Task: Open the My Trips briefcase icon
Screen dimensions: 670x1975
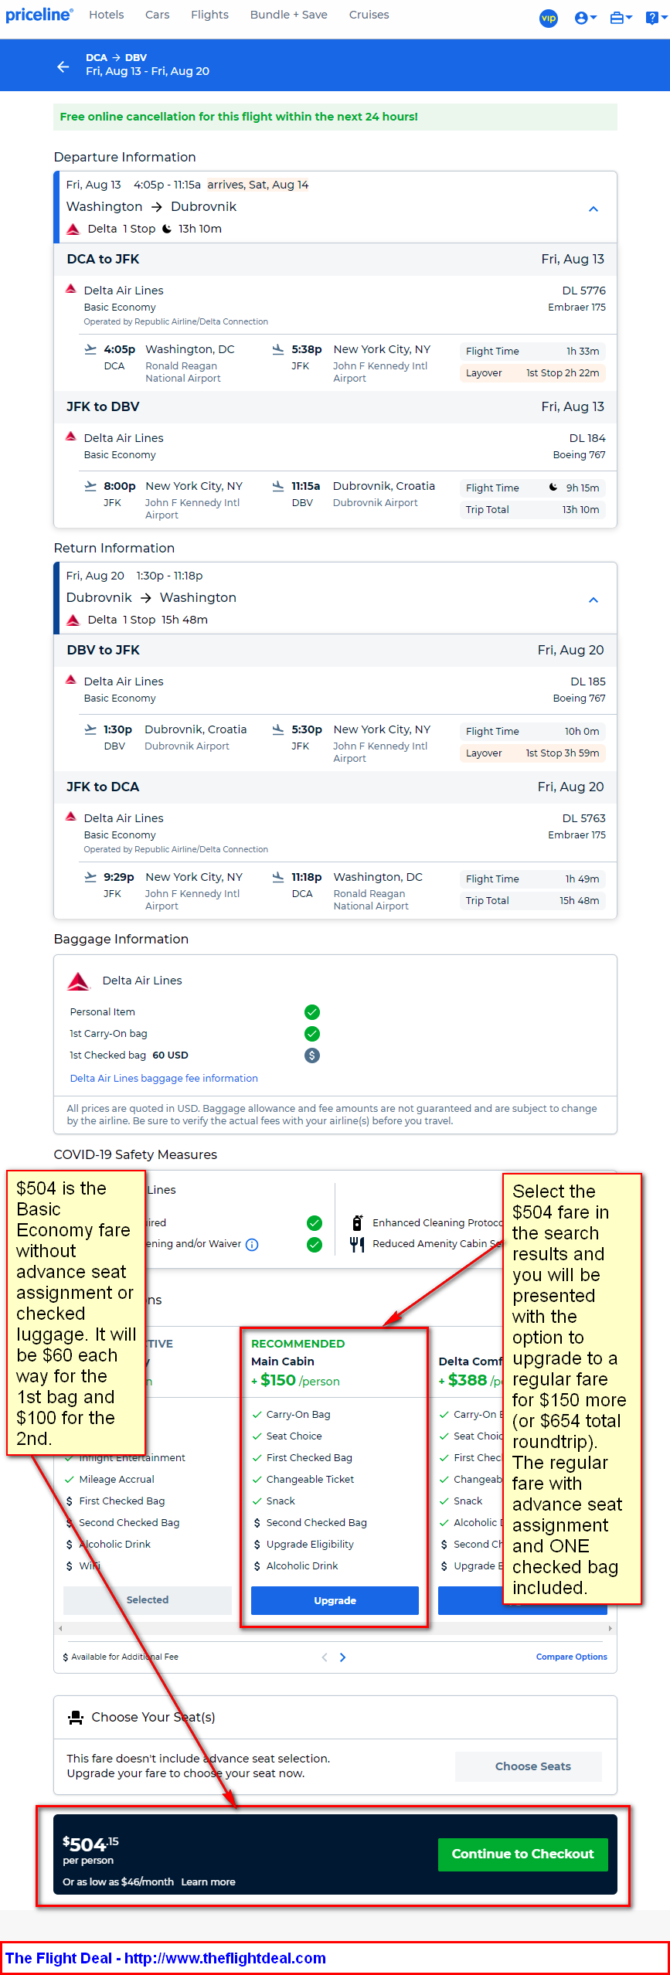Action: [620, 17]
